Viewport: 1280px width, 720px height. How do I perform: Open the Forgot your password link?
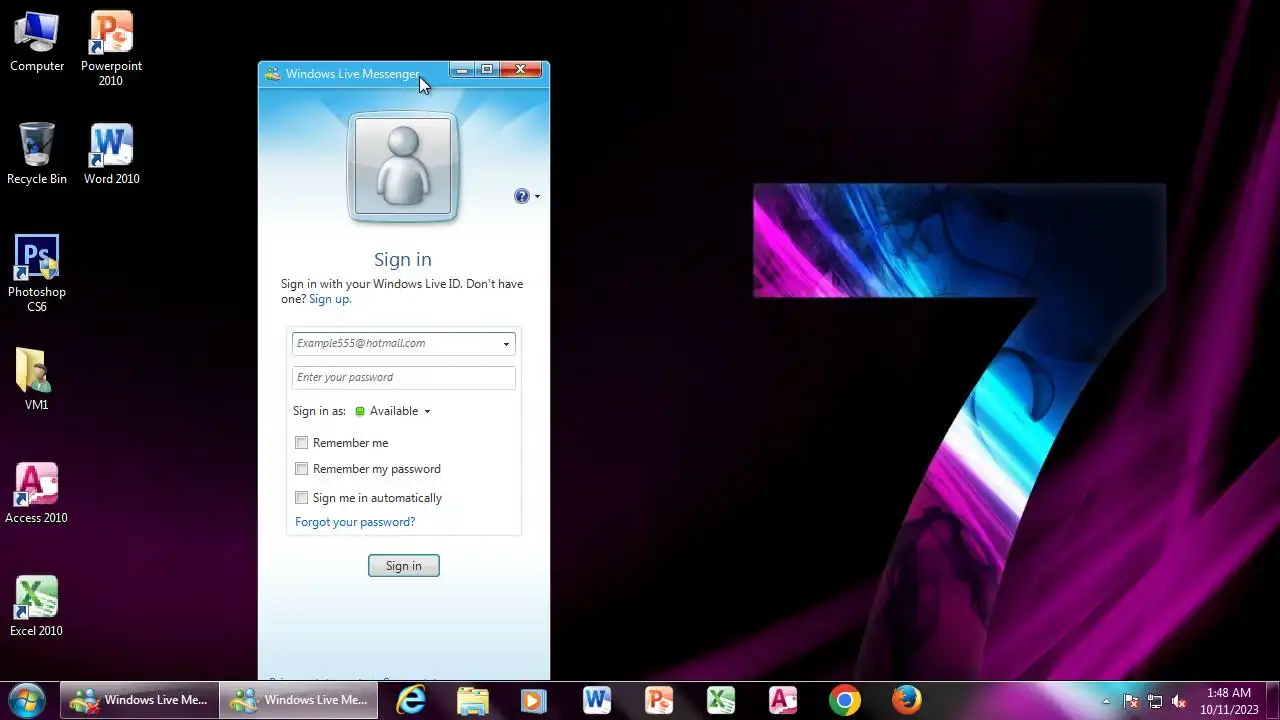(x=355, y=522)
